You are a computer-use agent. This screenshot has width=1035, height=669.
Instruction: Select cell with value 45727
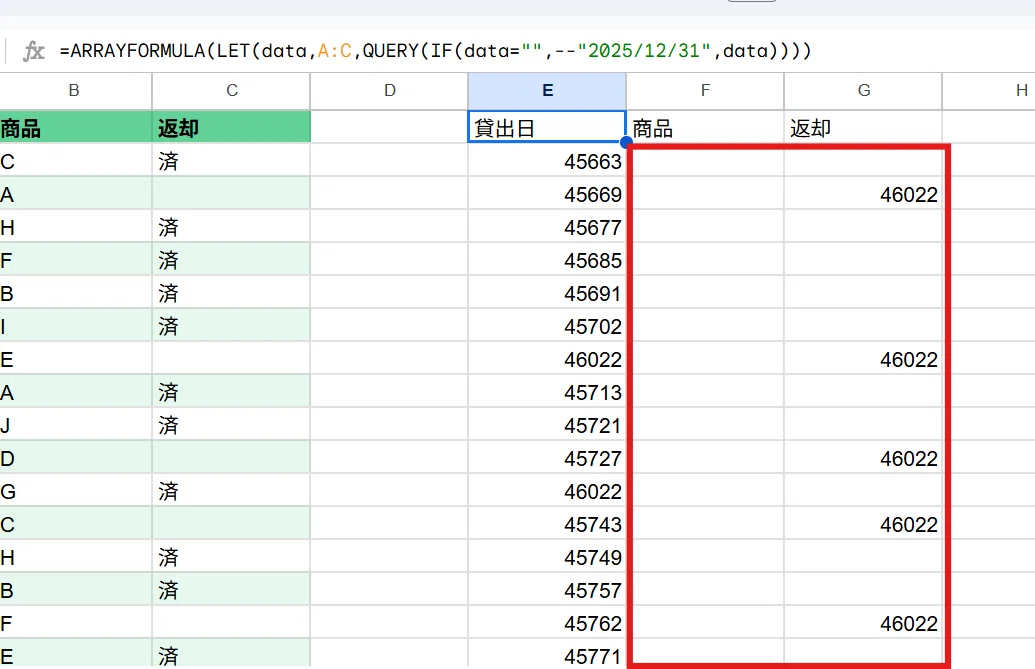pos(547,458)
